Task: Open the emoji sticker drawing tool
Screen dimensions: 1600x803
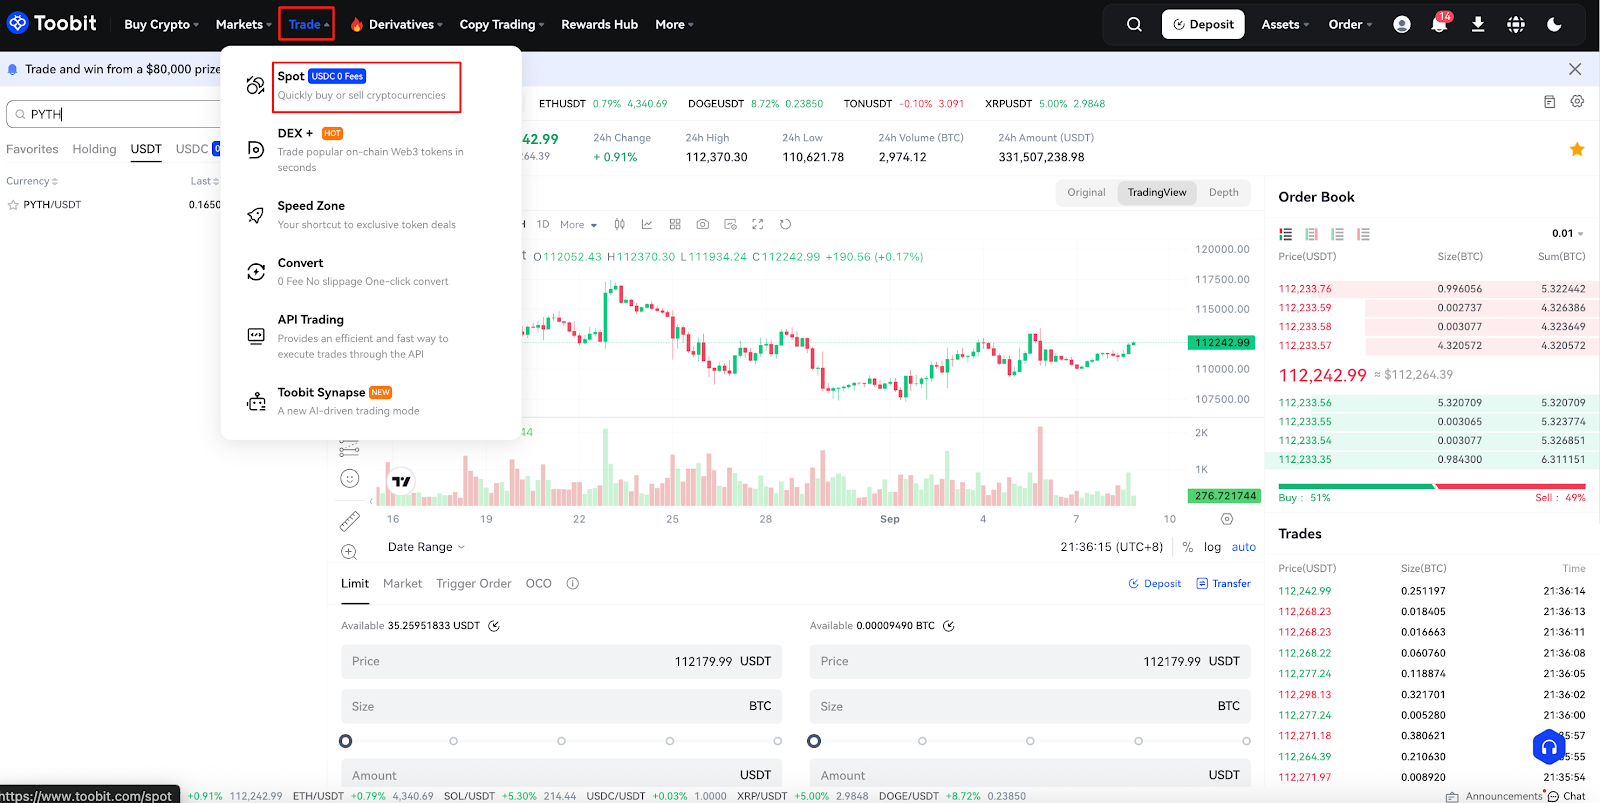Action: pos(349,478)
